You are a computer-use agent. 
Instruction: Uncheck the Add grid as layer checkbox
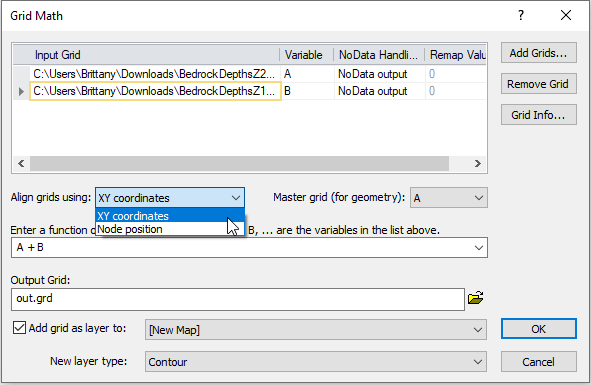point(19,327)
